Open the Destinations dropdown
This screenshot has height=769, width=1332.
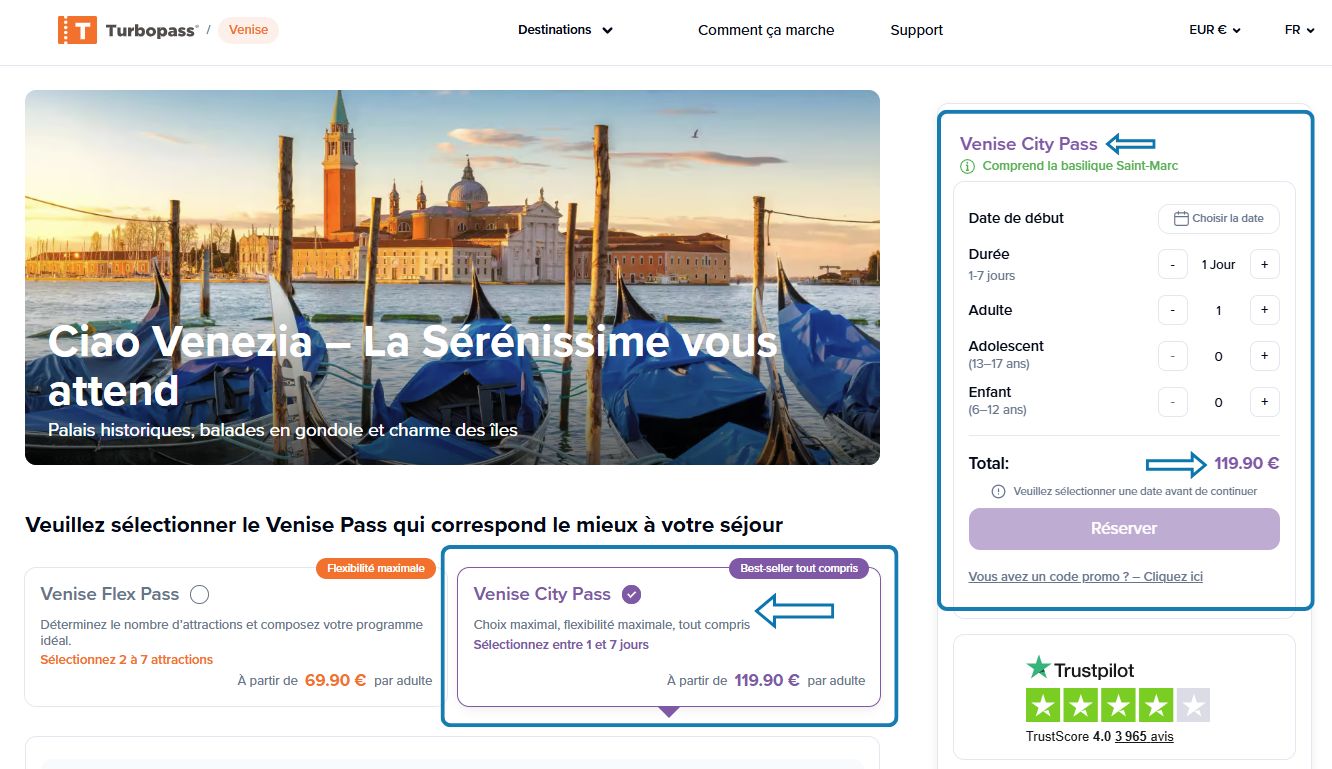pyautogui.click(x=565, y=30)
